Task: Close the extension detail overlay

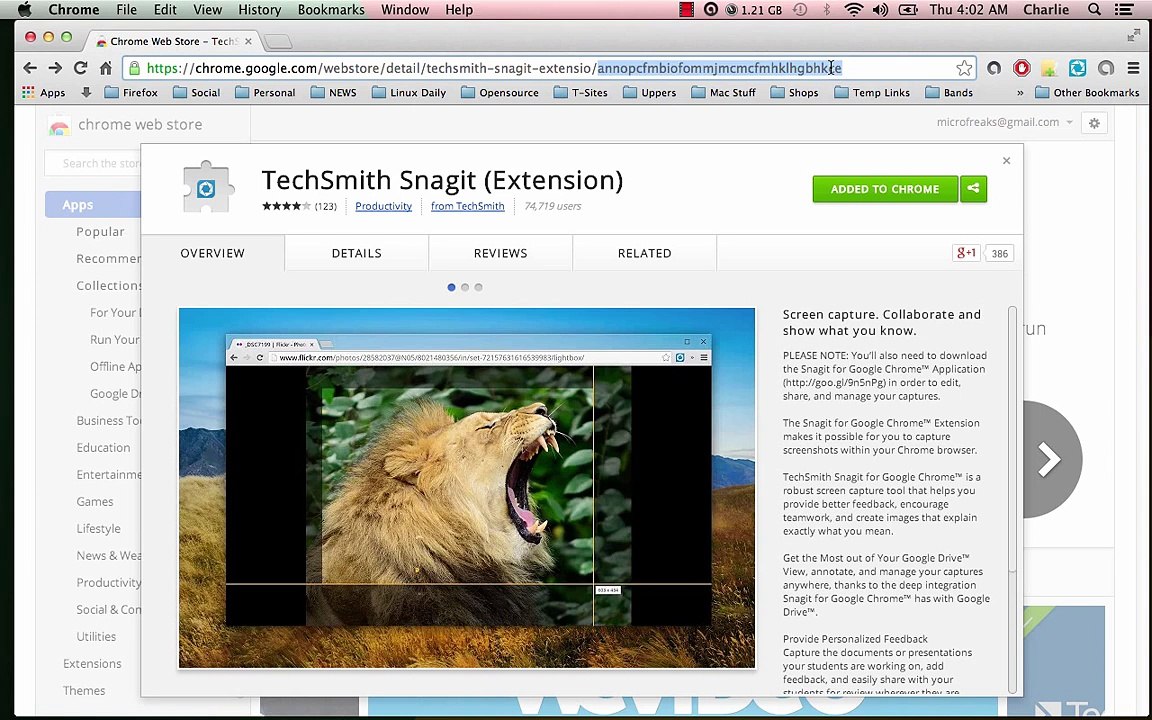Action: tap(1006, 161)
